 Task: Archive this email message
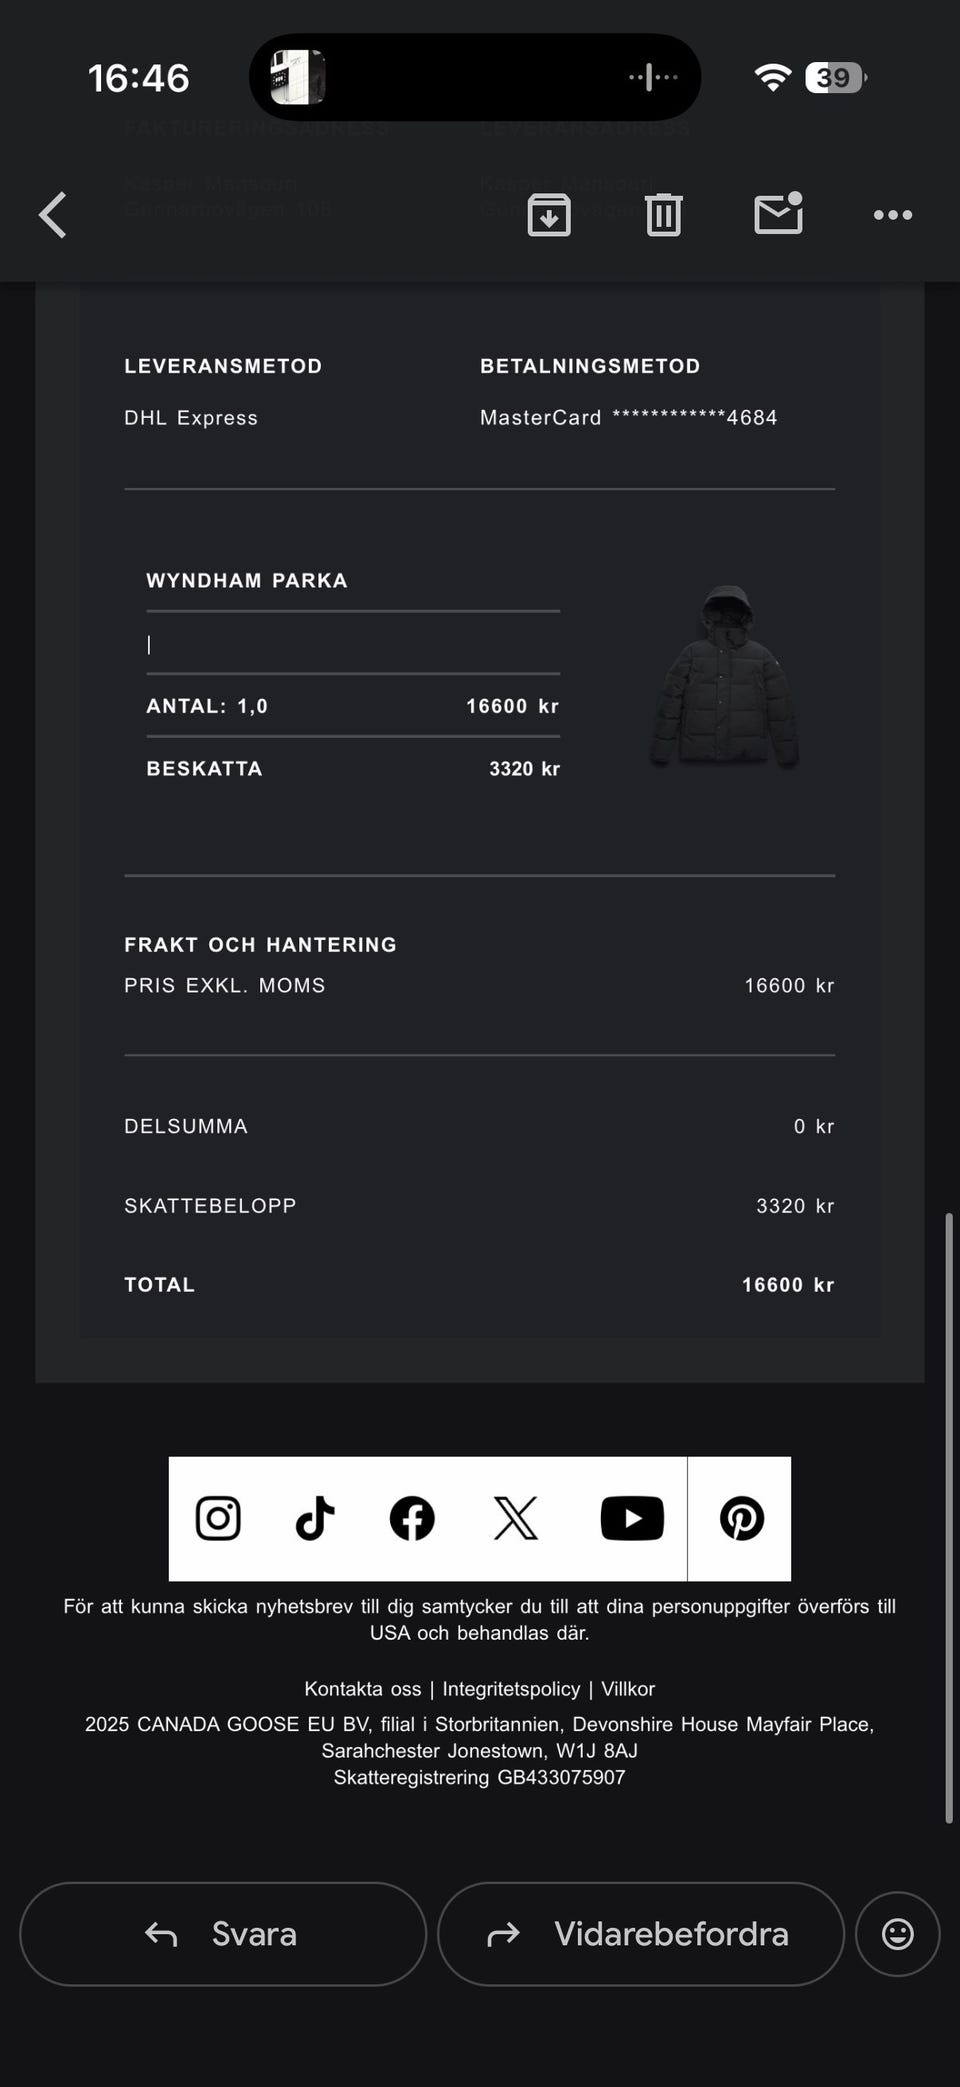point(549,215)
